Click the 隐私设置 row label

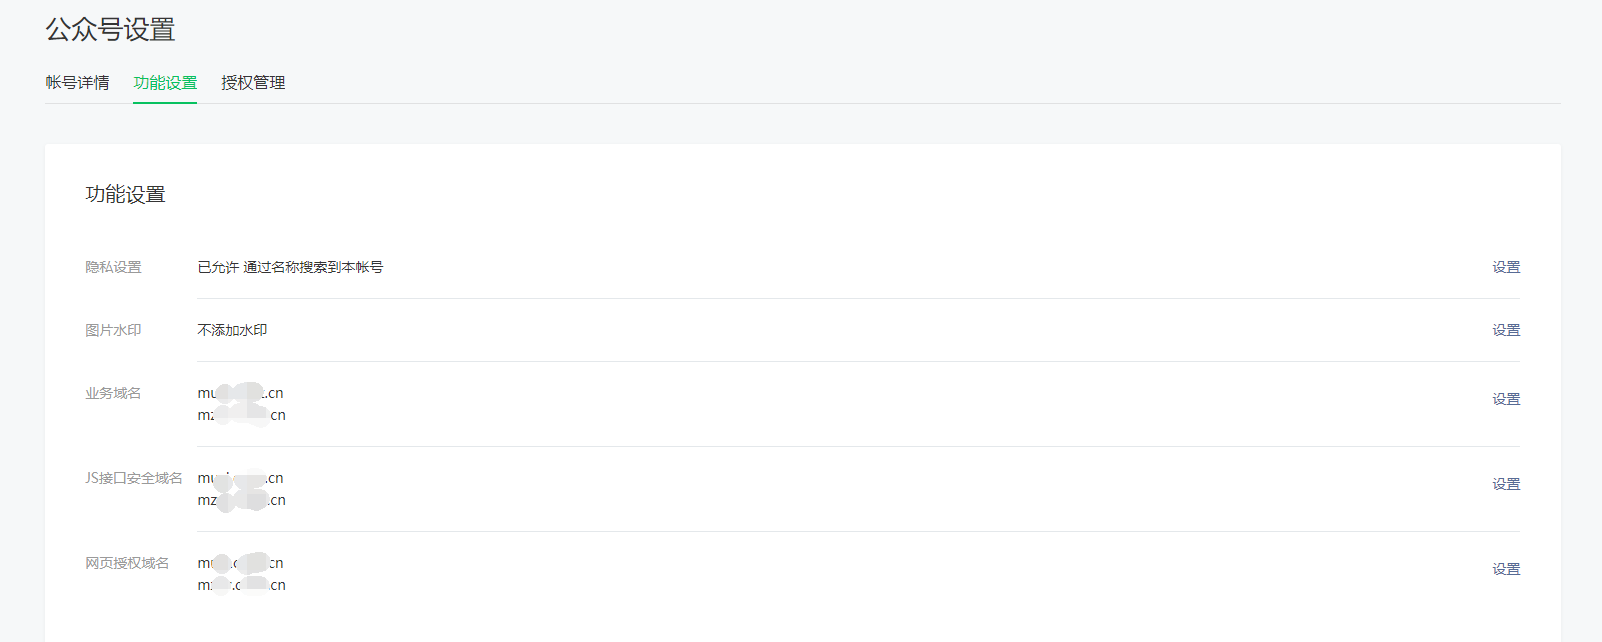point(113,267)
